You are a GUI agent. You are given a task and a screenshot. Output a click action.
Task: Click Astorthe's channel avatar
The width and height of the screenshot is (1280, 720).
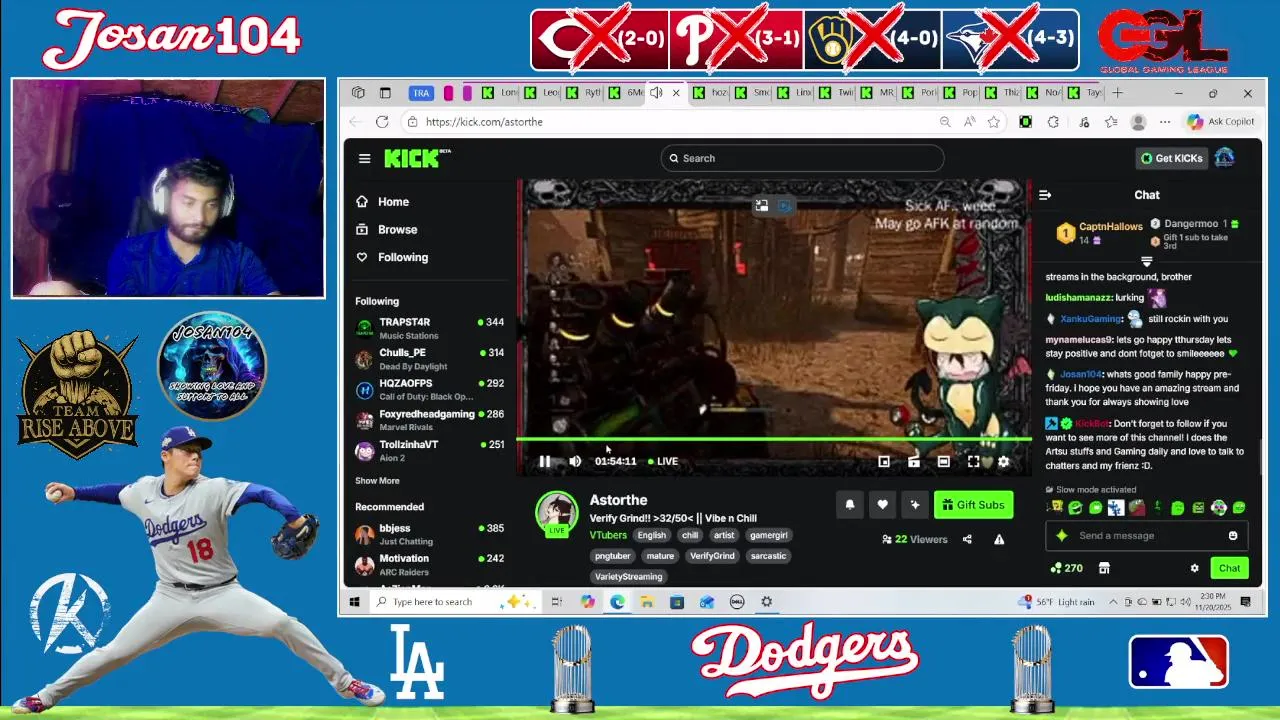(x=557, y=514)
